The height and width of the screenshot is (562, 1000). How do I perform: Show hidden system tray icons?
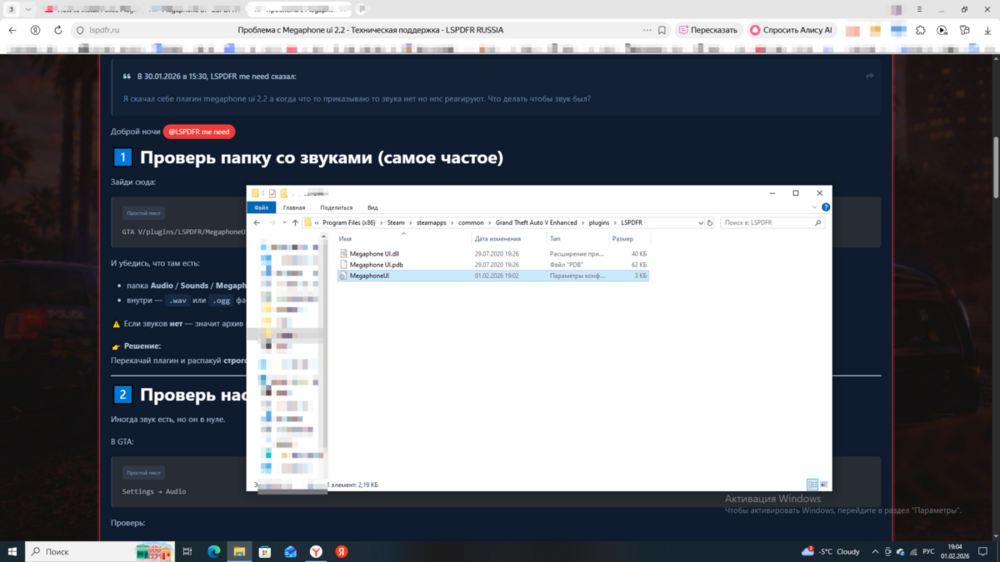click(875, 552)
